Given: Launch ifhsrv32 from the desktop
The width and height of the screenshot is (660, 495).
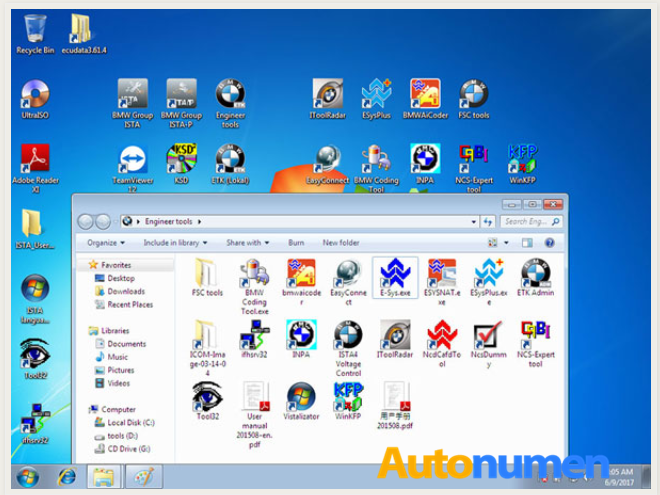Looking at the screenshot, I should [x=35, y=424].
